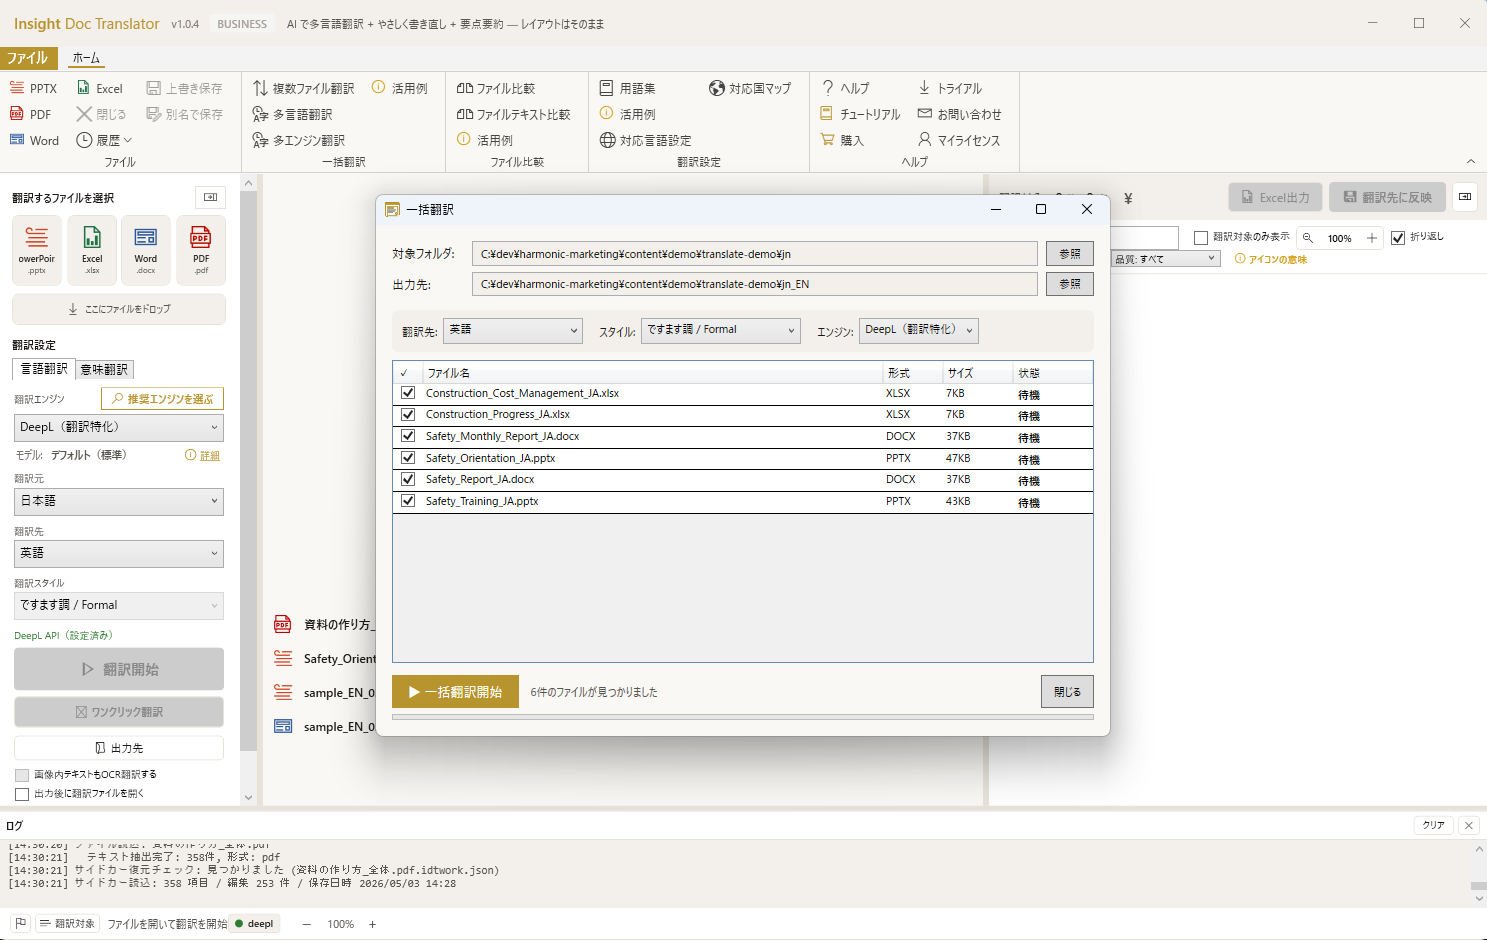Open スタイル dropdown in batch dialog
The width and height of the screenshot is (1487, 940).
click(720, 330)
